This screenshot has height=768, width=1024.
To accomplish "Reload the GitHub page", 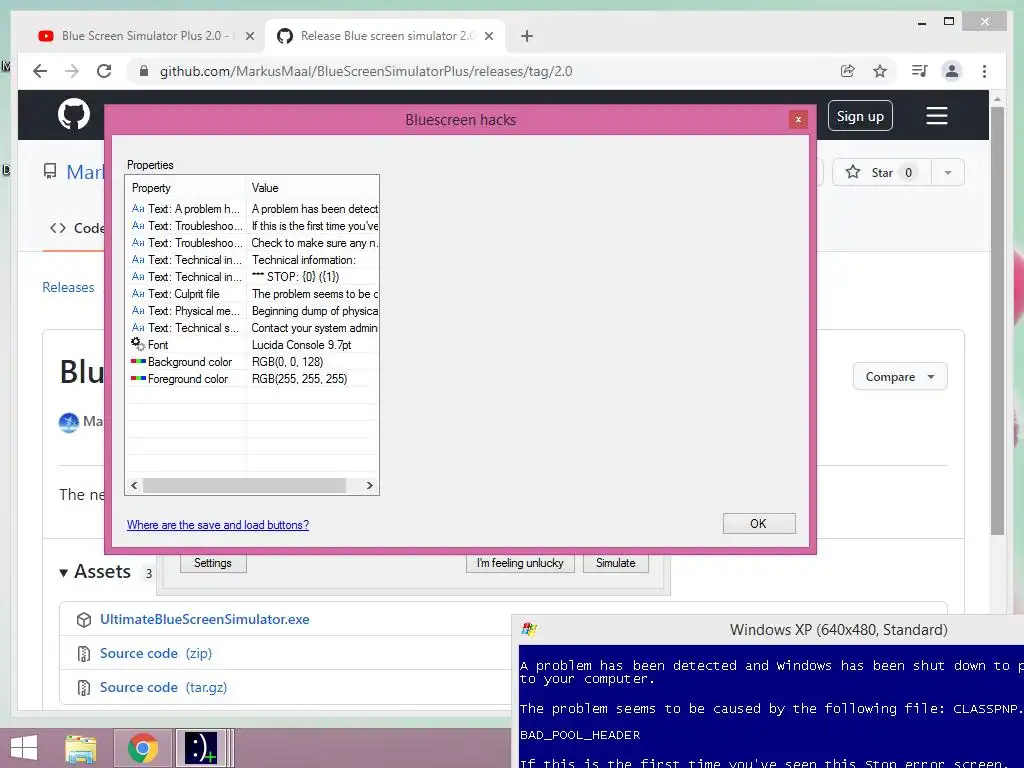I will tap(104, 71).
